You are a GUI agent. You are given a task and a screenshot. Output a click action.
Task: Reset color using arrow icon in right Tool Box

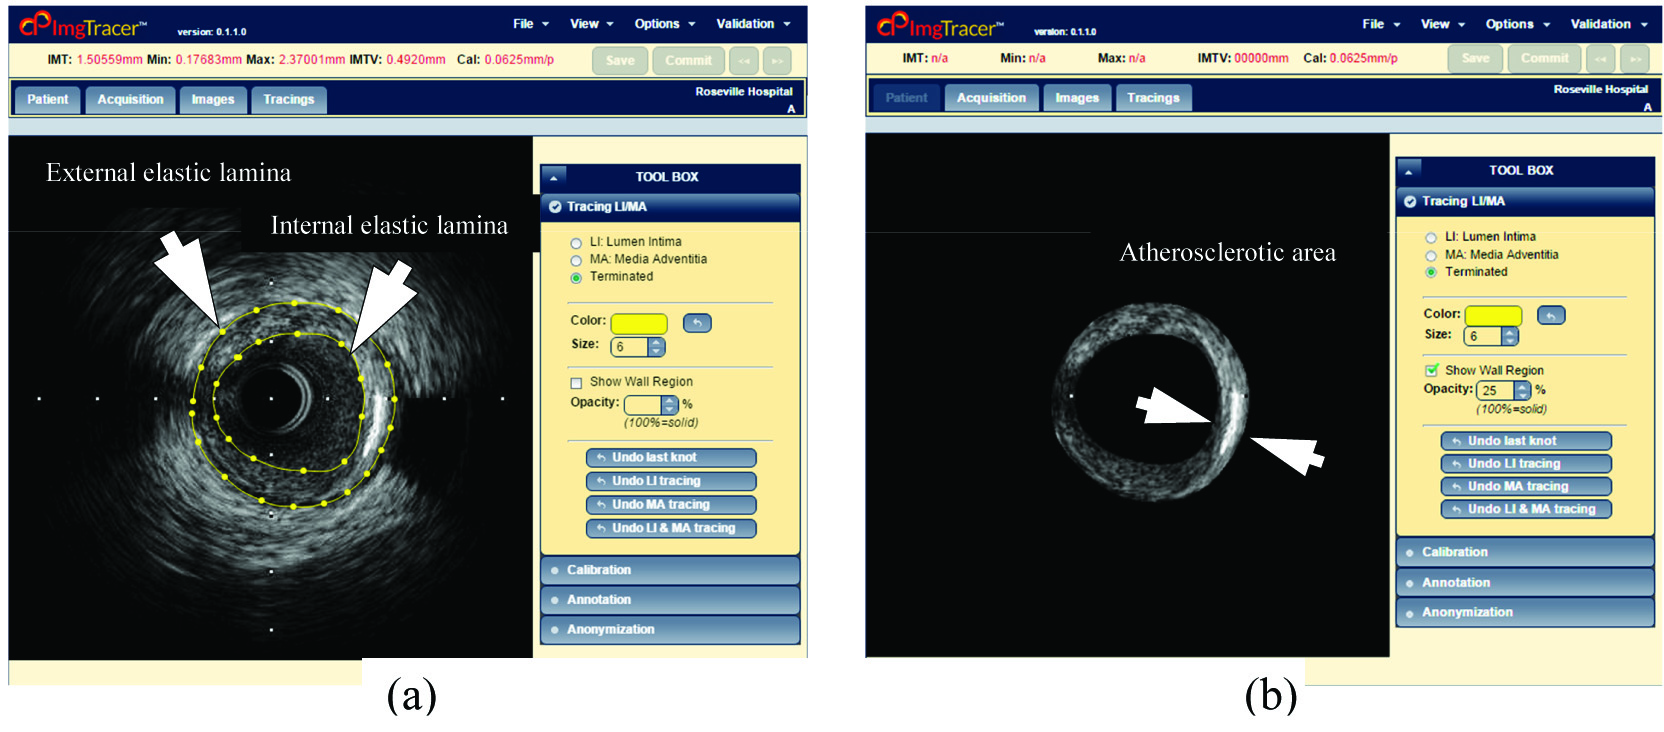[x=1550, y=316]
